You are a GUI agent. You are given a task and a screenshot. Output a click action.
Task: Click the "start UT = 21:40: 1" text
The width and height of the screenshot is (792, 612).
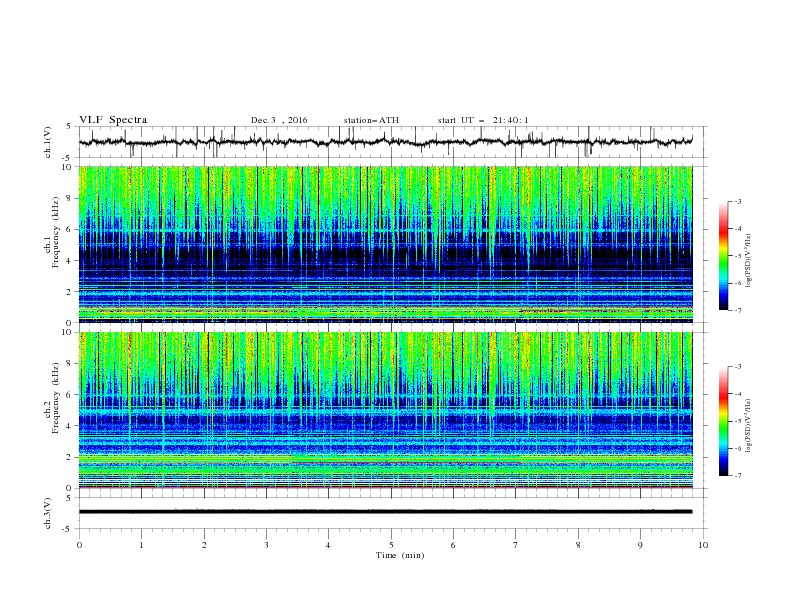[483, 120]
